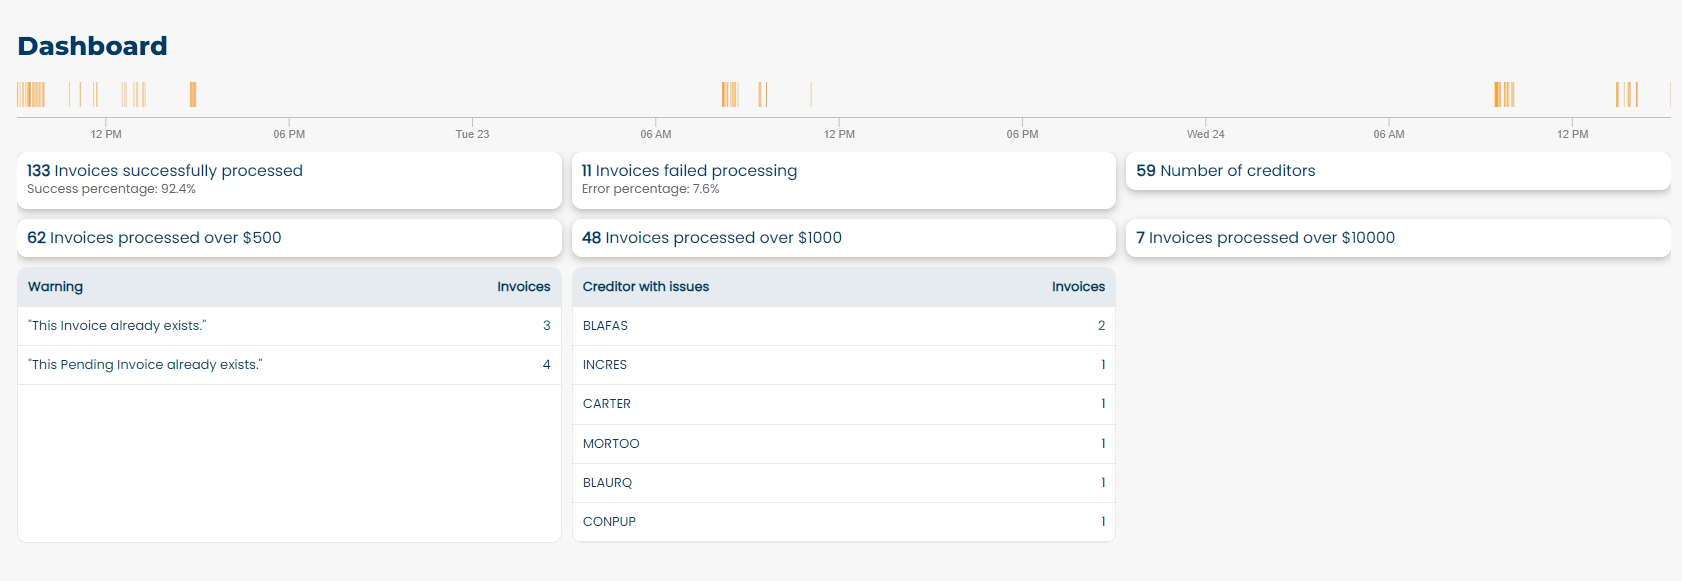
Task: Click the CONPUP creditor row
Action: point(843,522)
